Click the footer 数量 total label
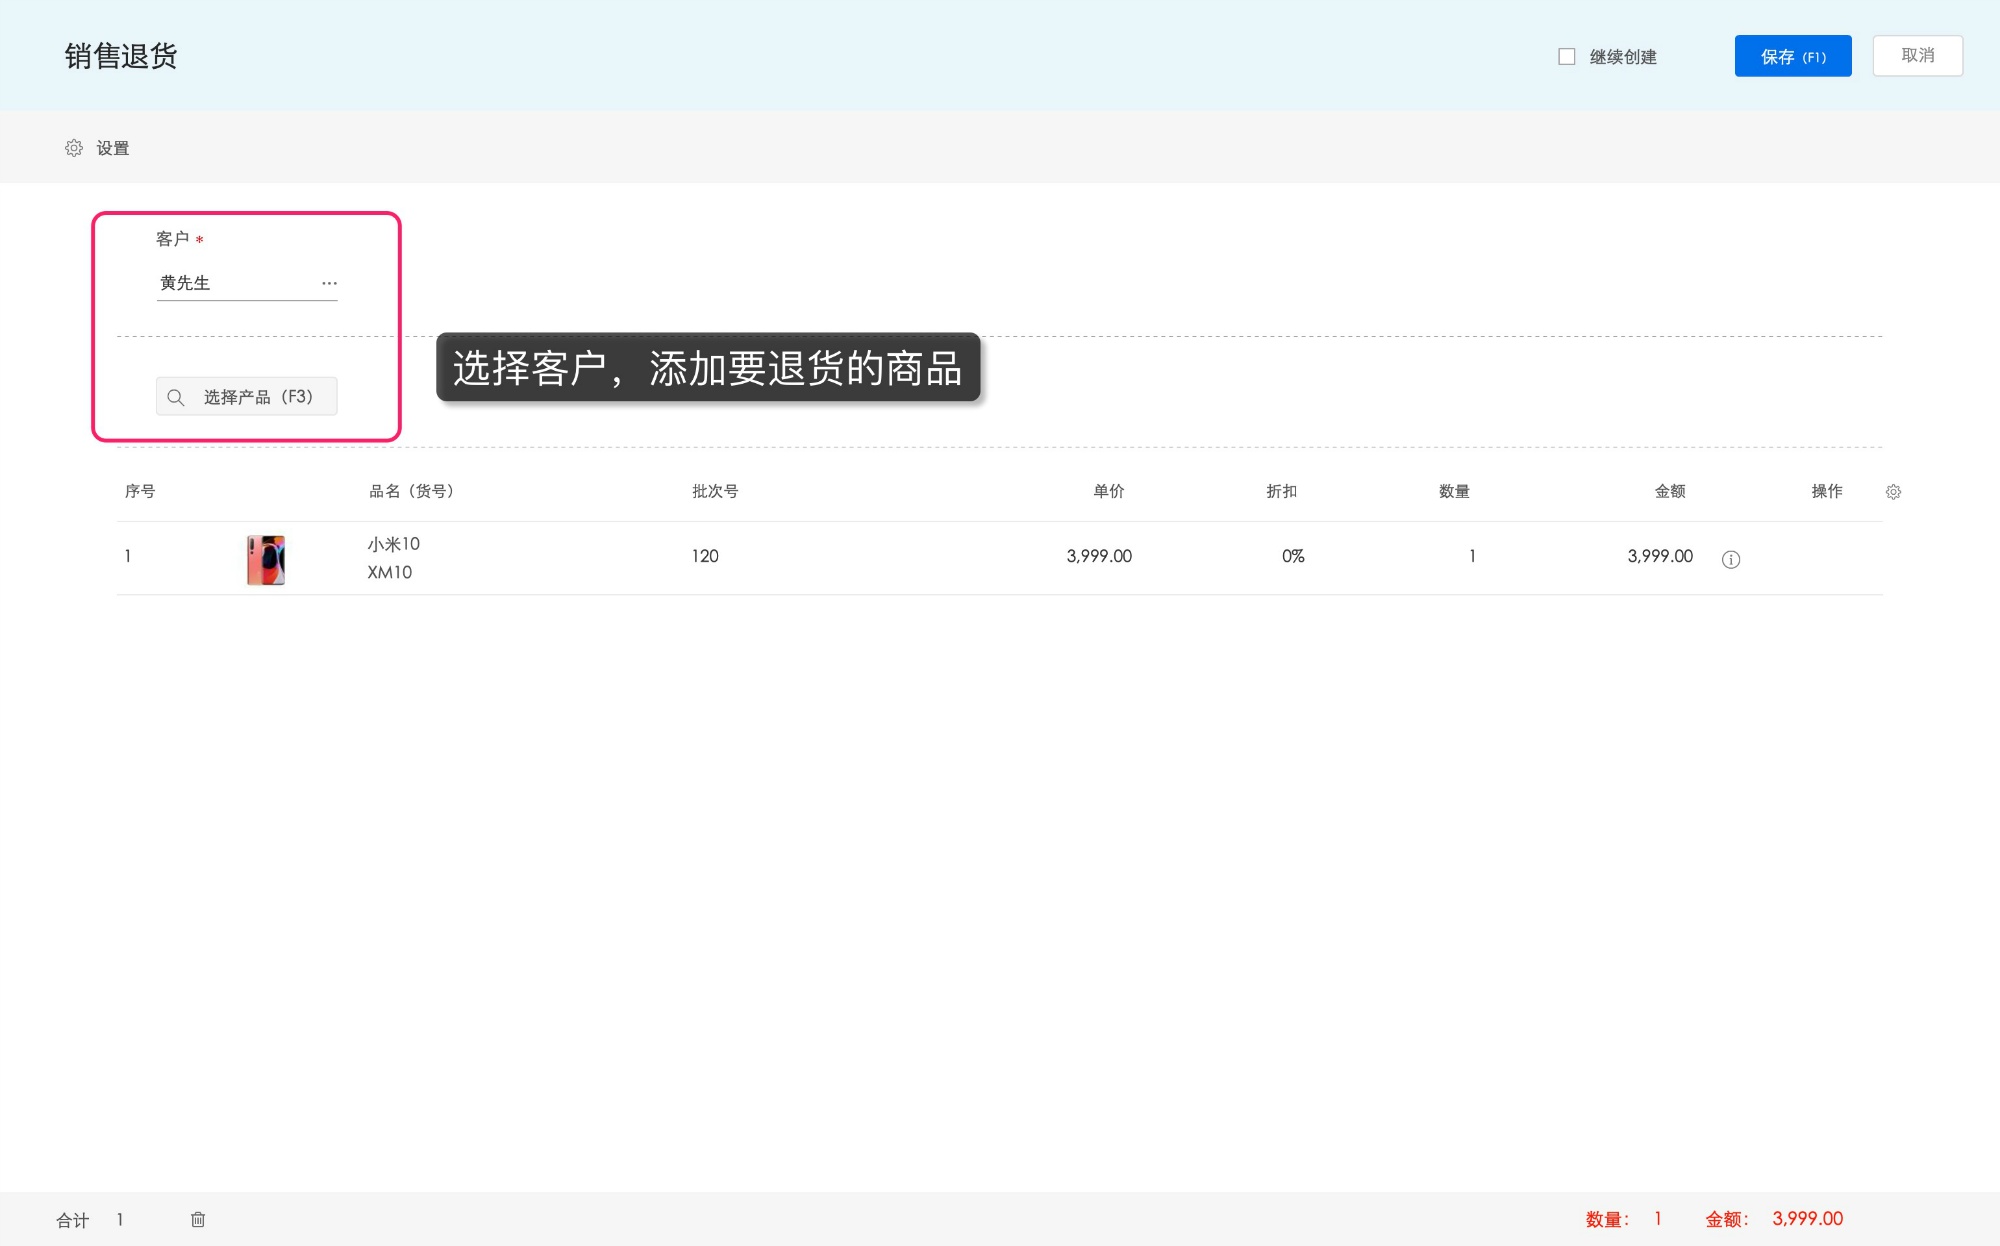The height and width of the screenshot is (1246, 2000). [x=1607, y=1219]
